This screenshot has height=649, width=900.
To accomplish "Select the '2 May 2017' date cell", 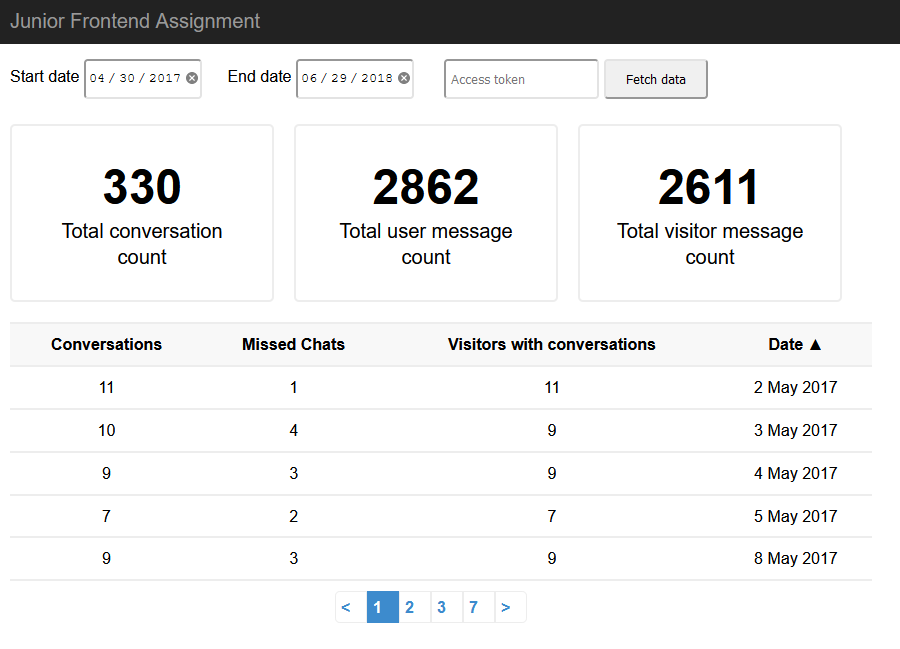I will point(796,387).
